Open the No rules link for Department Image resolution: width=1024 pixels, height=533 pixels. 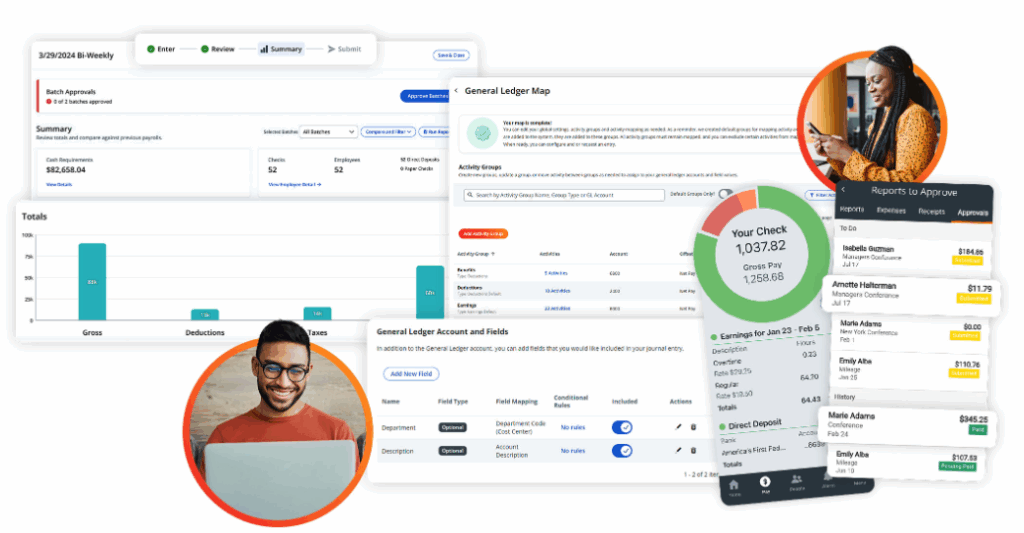(x=573, y=427)
